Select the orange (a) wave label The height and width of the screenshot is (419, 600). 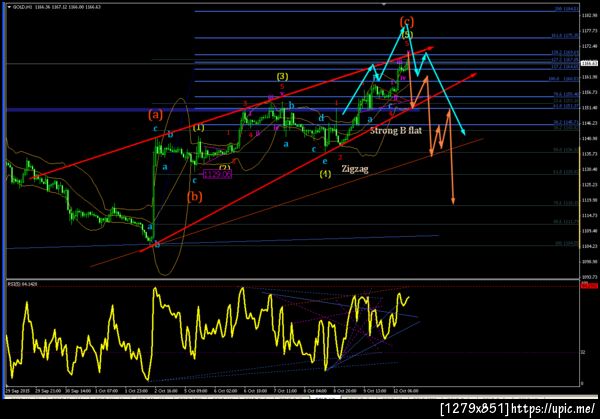click(155, 114)
